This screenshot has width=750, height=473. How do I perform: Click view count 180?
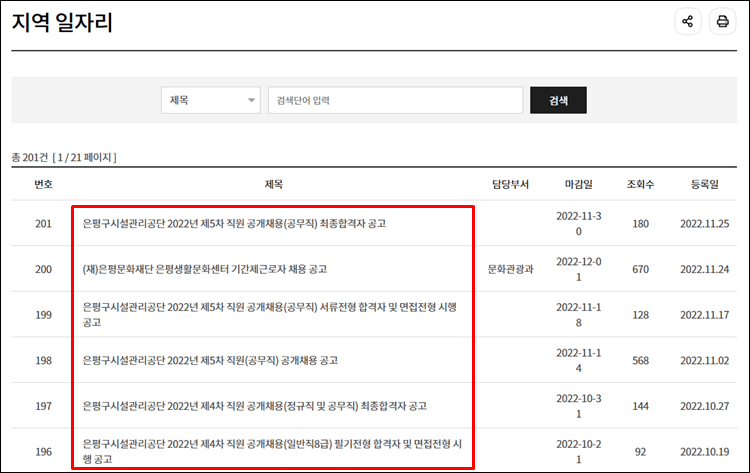point(640,224)
